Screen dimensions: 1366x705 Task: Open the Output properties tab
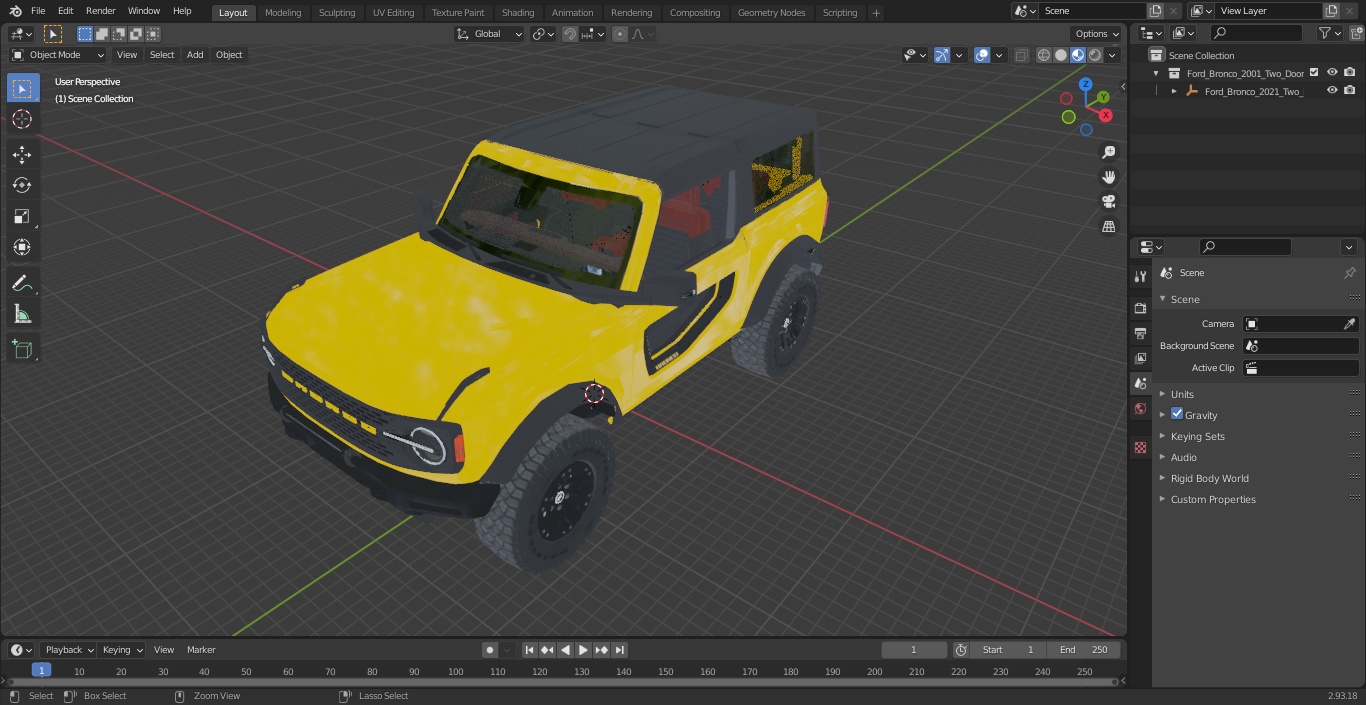[x=1140, y=333]
